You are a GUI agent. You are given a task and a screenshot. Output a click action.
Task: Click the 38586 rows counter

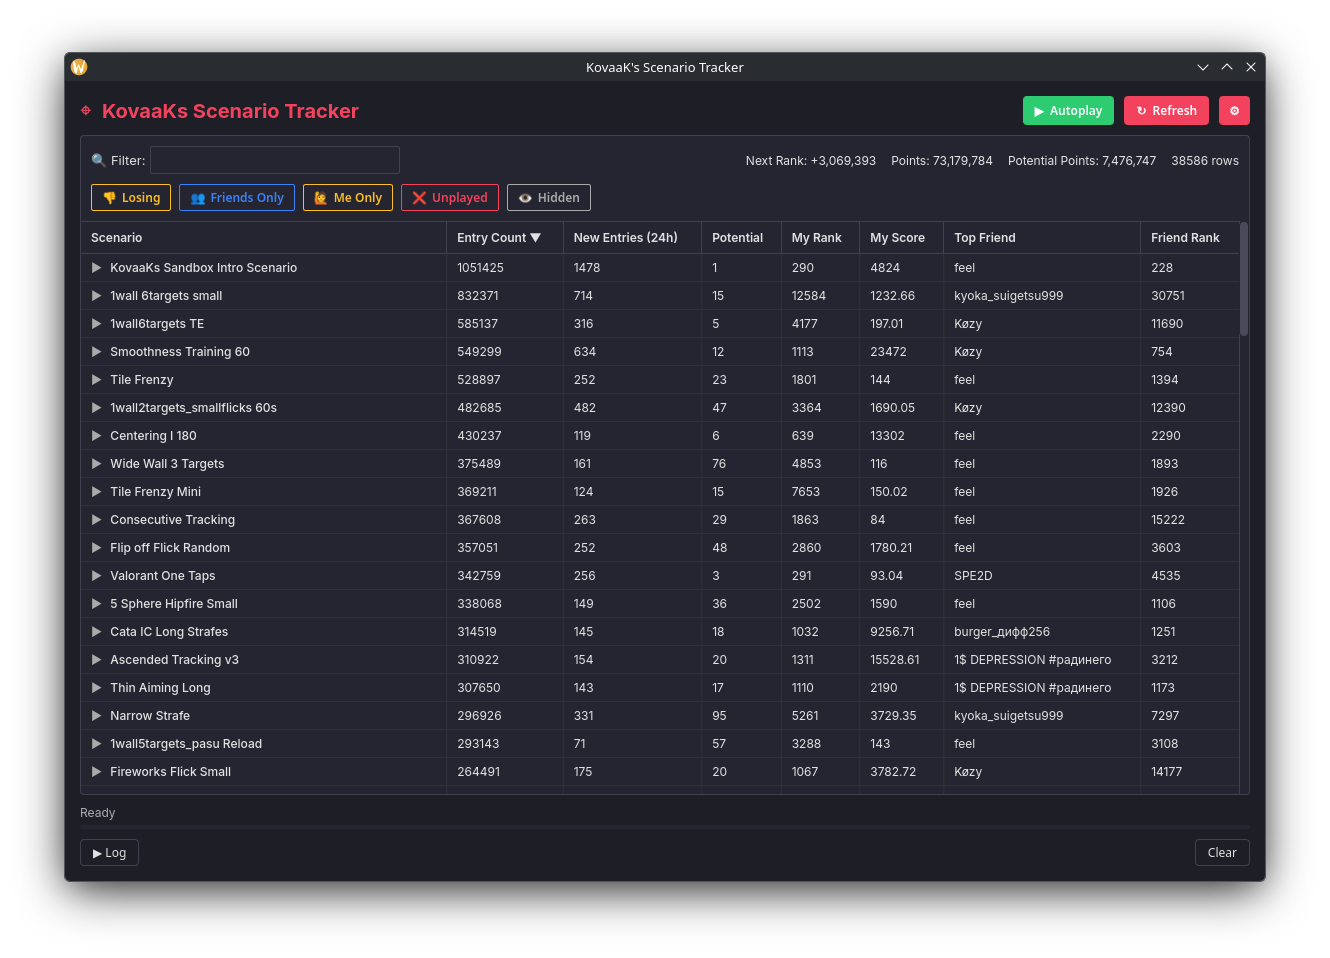point(1205,161)
